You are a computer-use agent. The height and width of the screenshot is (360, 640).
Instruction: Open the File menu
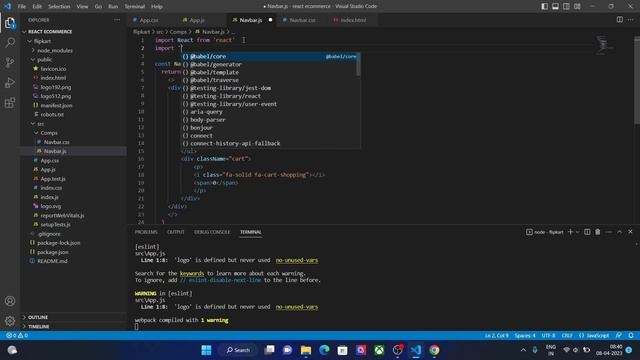pyautogui.click(x=22, y=6)
